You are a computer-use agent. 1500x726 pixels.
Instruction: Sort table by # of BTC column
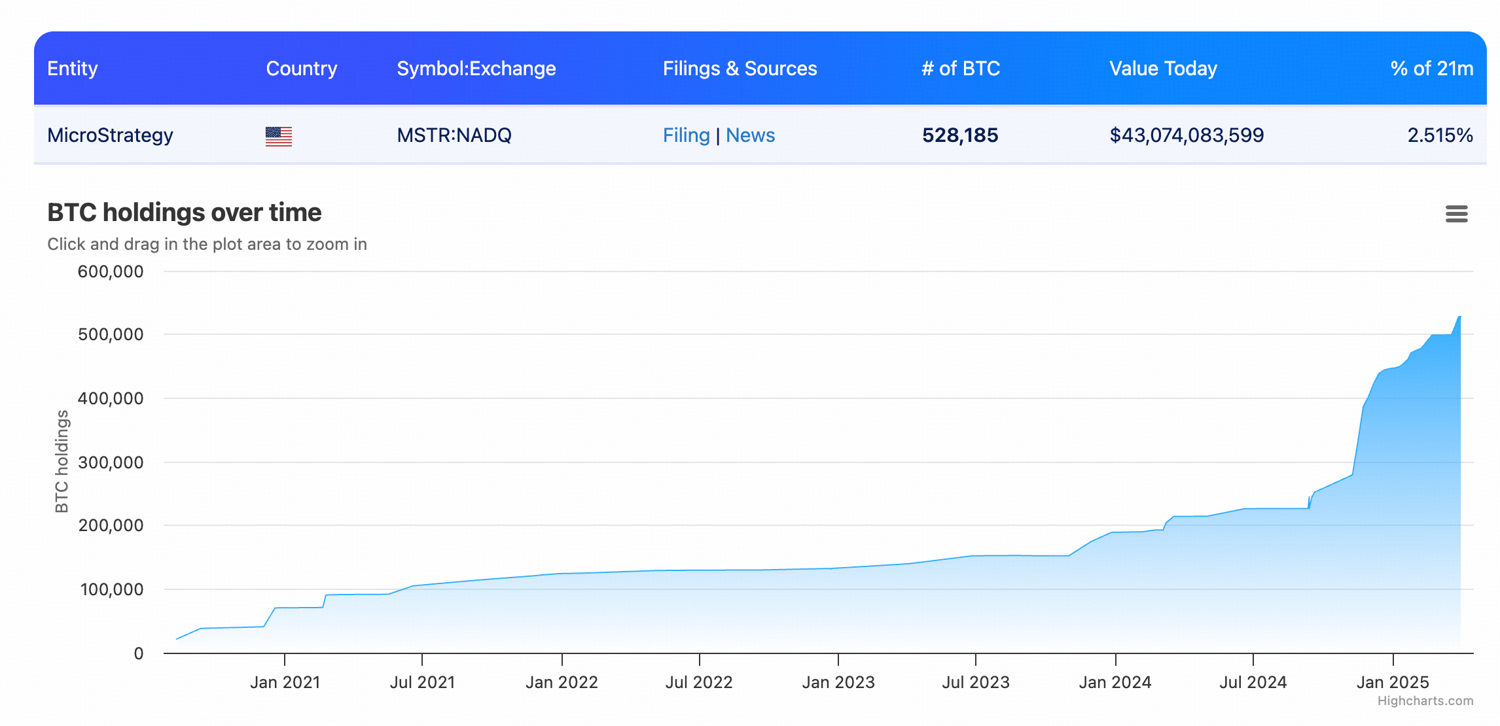pos(960,68)
